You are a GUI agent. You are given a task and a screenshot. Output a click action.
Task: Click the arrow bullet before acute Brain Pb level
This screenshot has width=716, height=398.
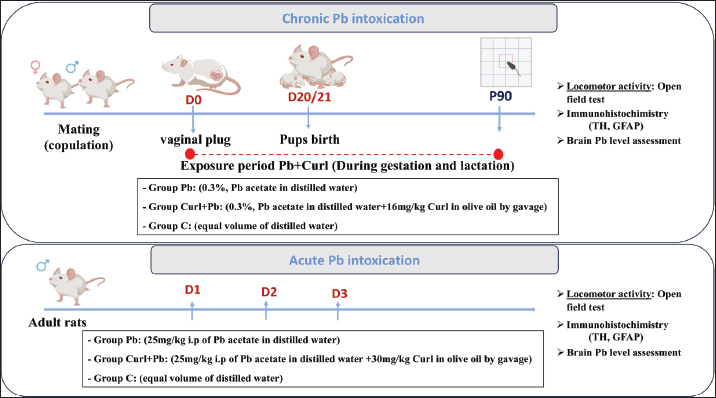click(x=560, y=352)
